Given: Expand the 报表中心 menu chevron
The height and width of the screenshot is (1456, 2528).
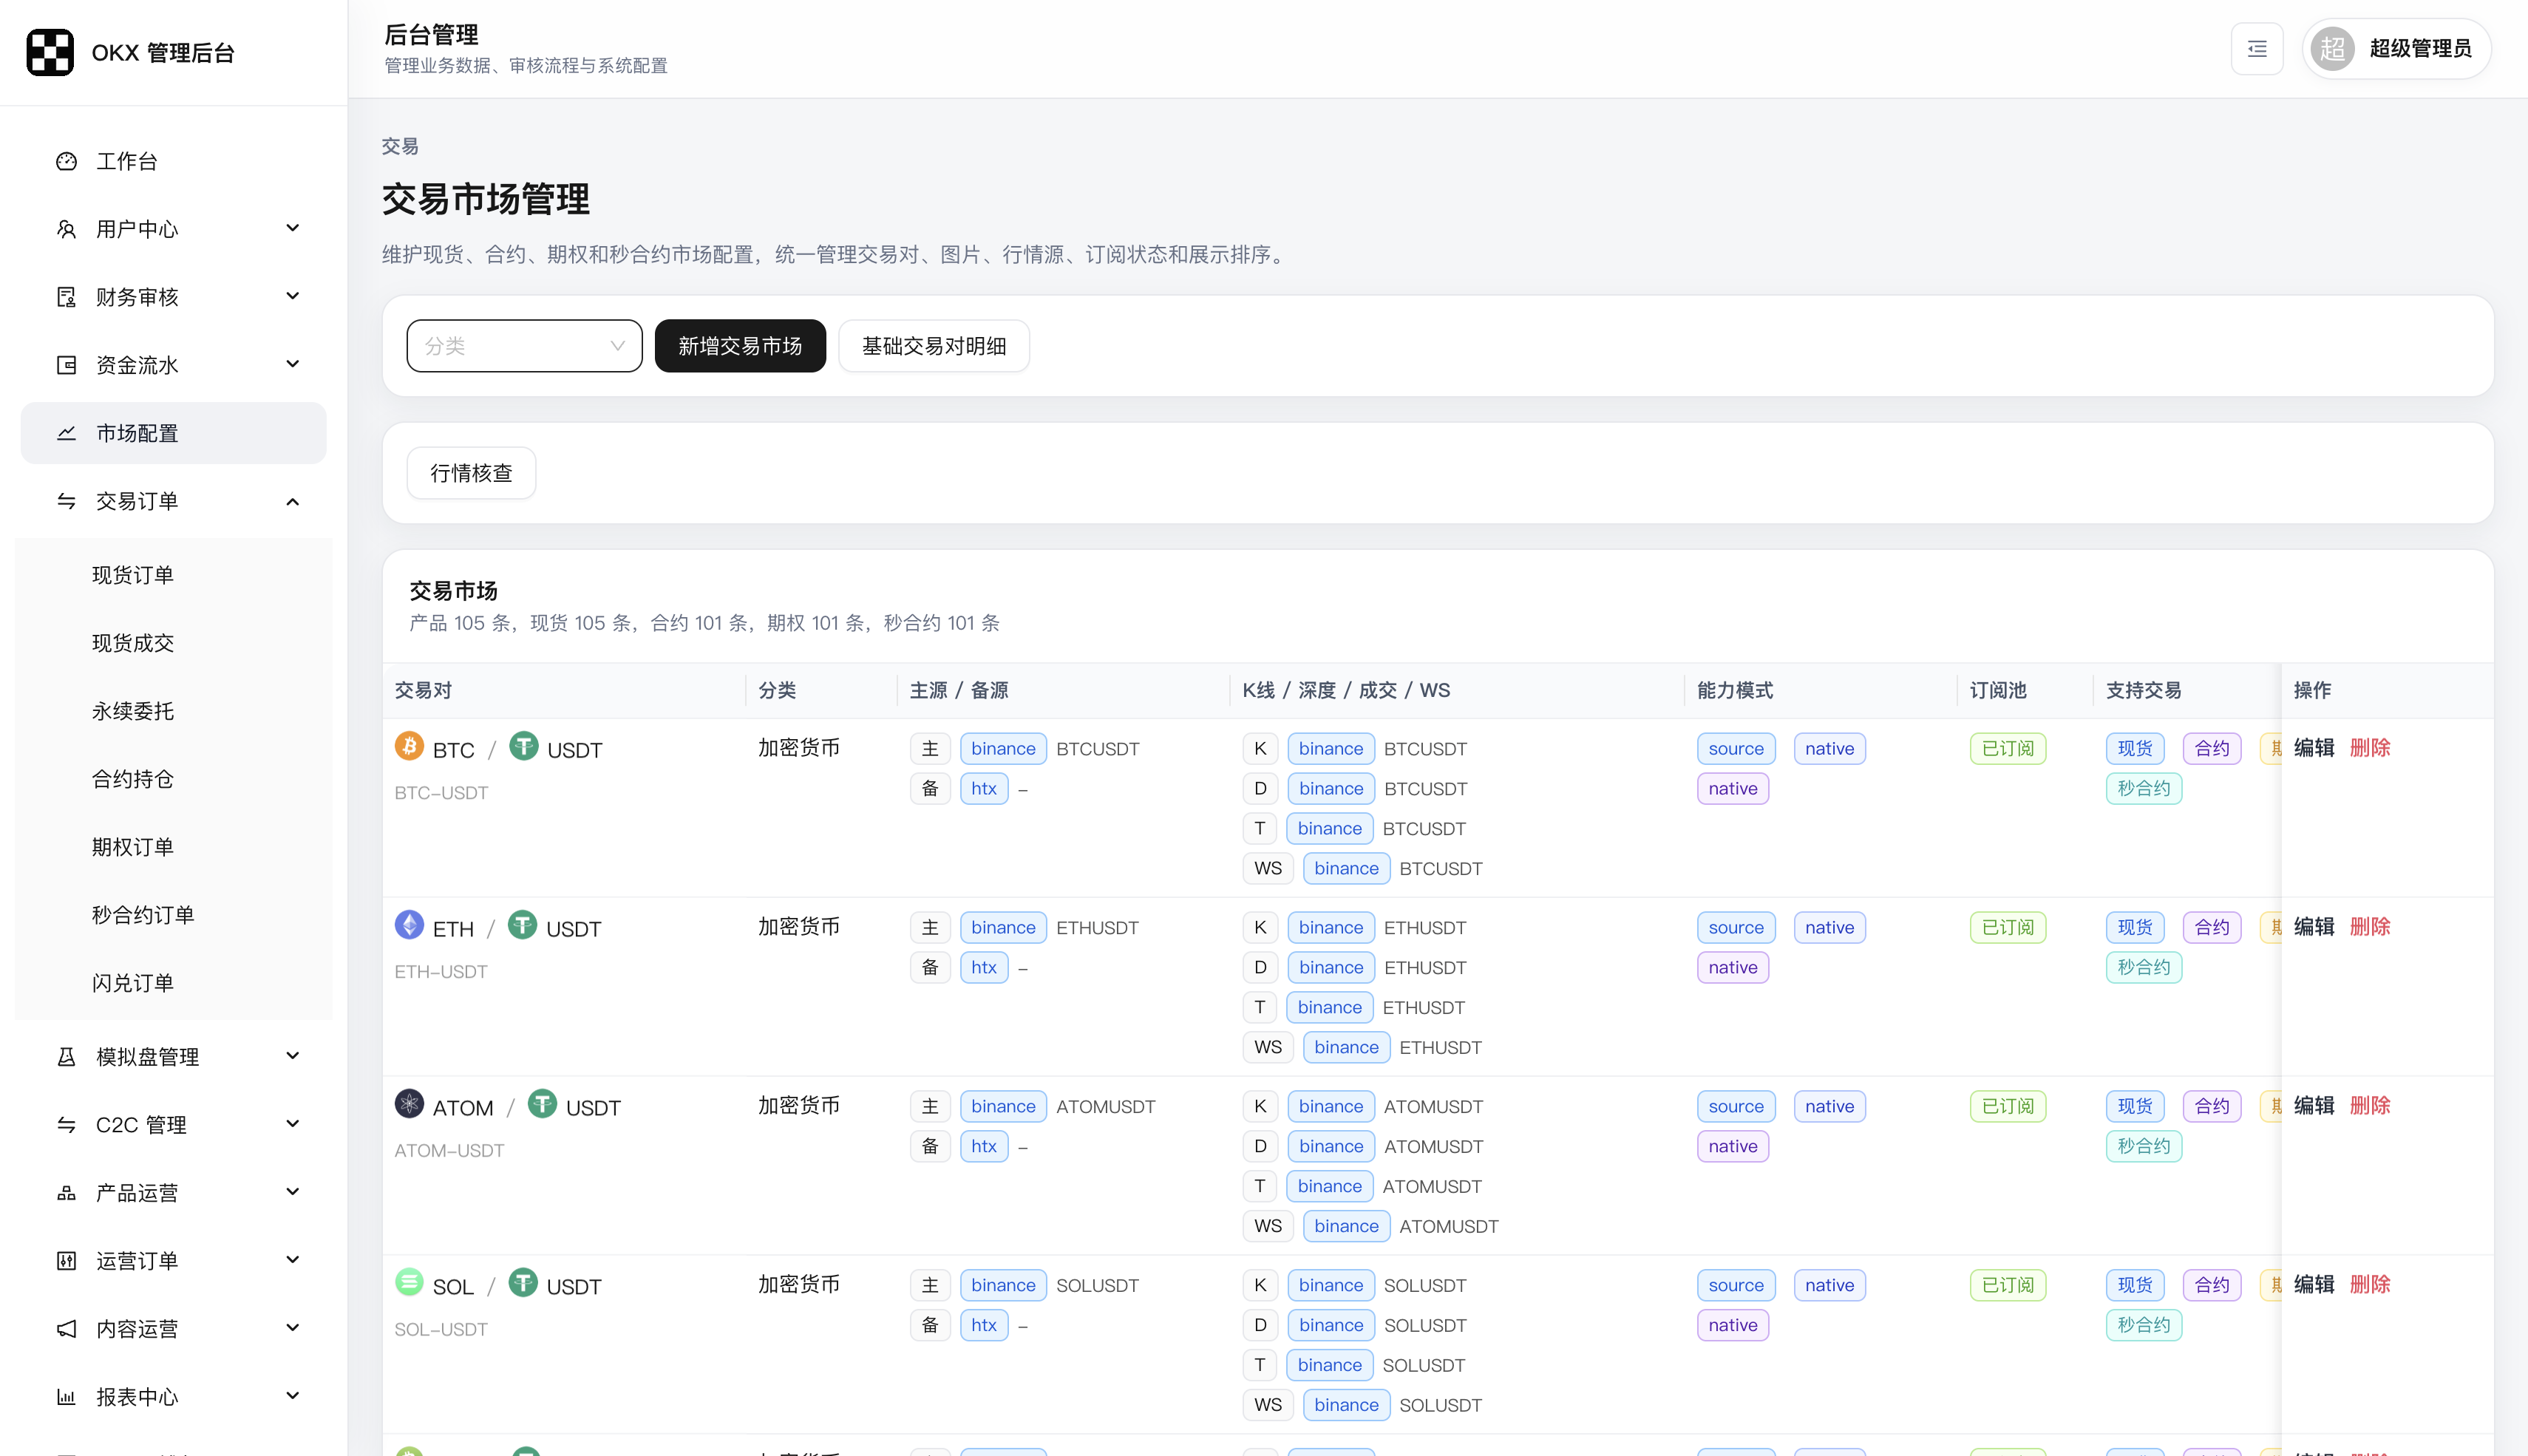Looking at the screenshot, I should coord(293,1397).
